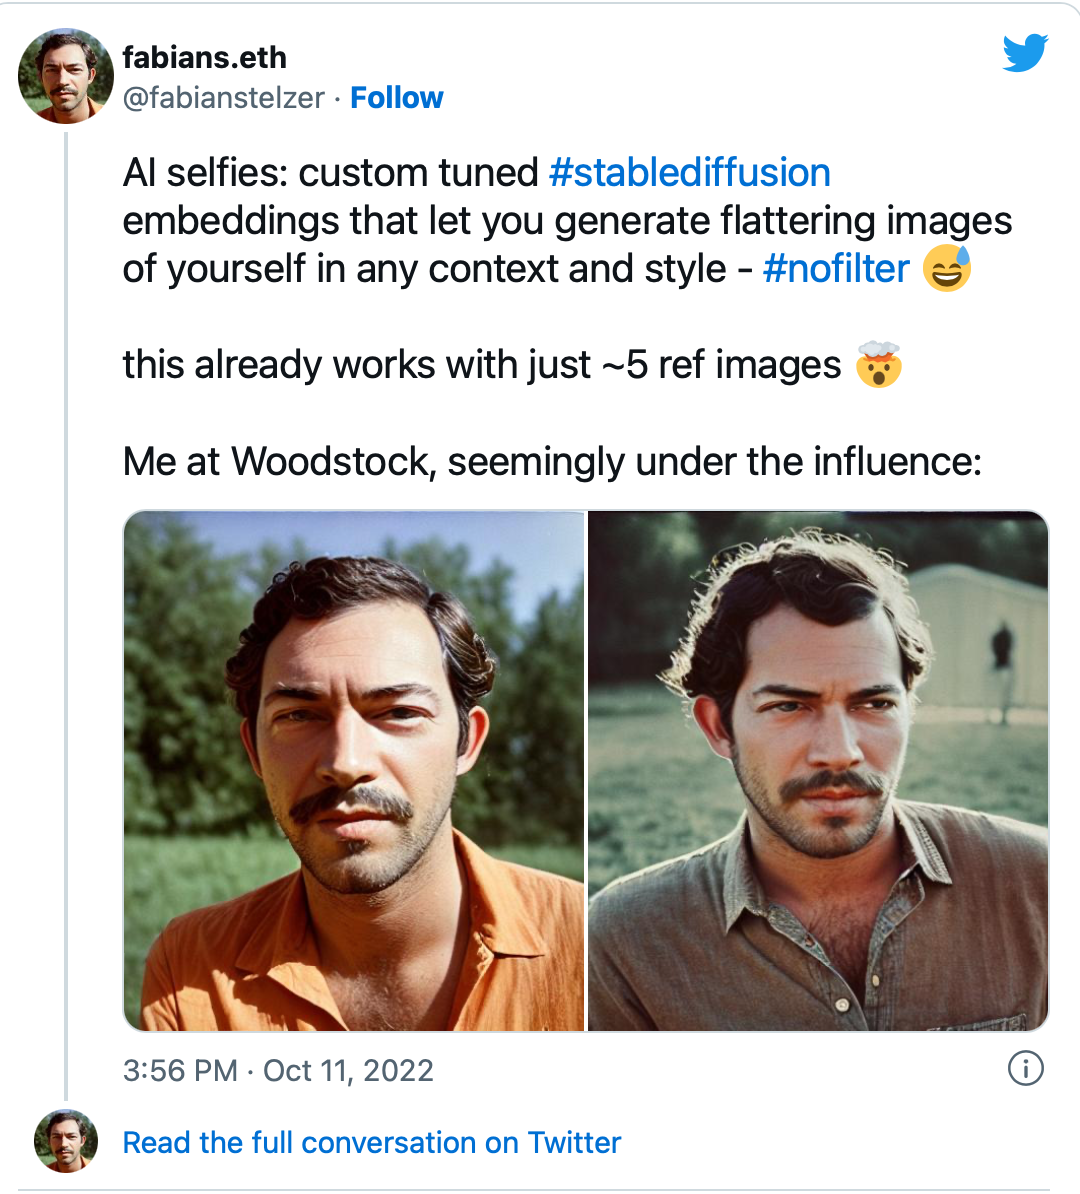Click the large profile avatar beside fabians.eth
The image size is (1080, 1194).
(66, 76)
